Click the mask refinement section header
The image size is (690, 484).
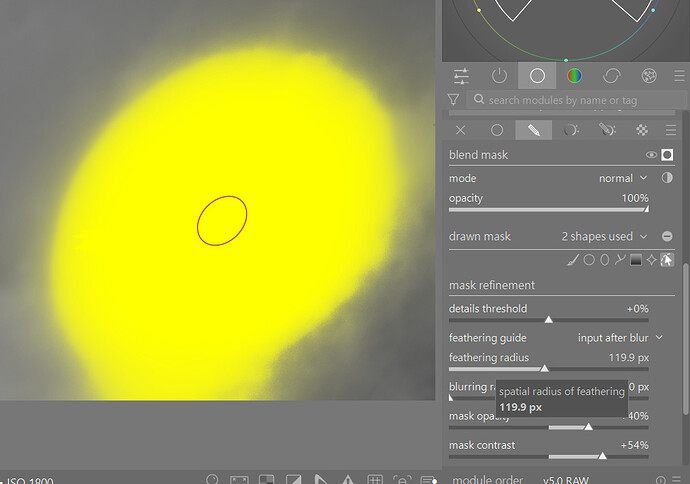pyautogui.click(x=492, y=285)
